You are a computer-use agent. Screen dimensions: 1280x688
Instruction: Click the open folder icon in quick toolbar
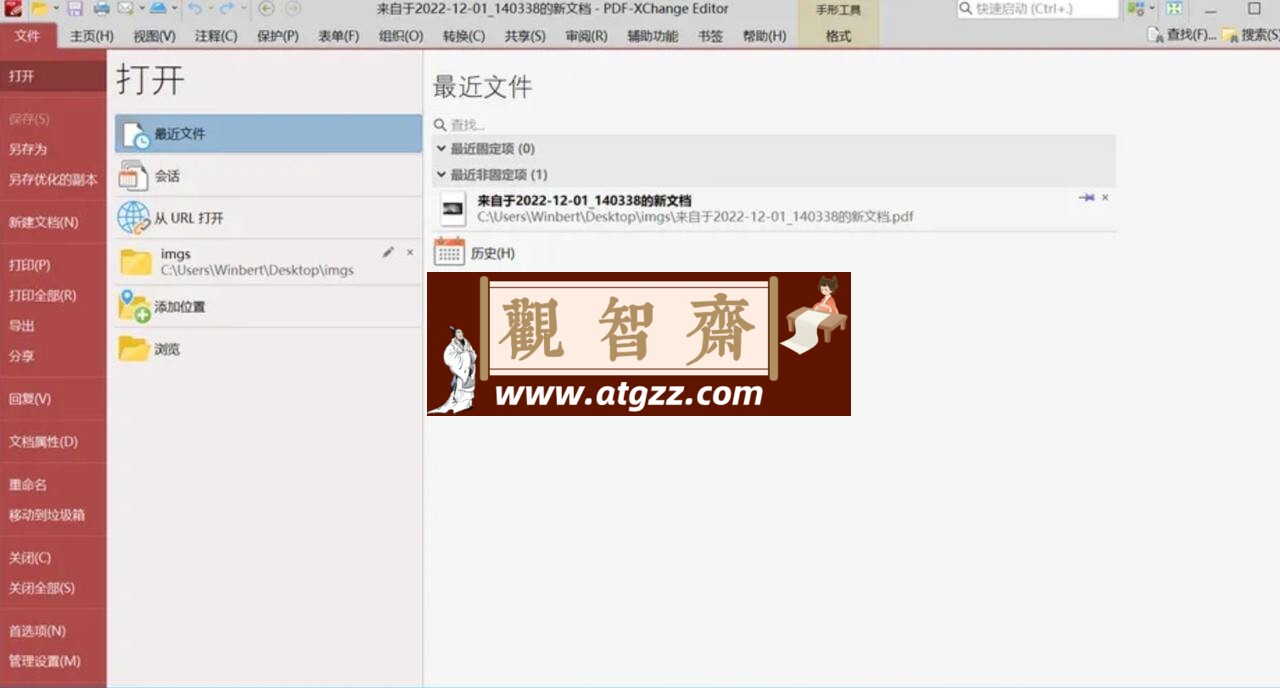(x=39, y=8)
